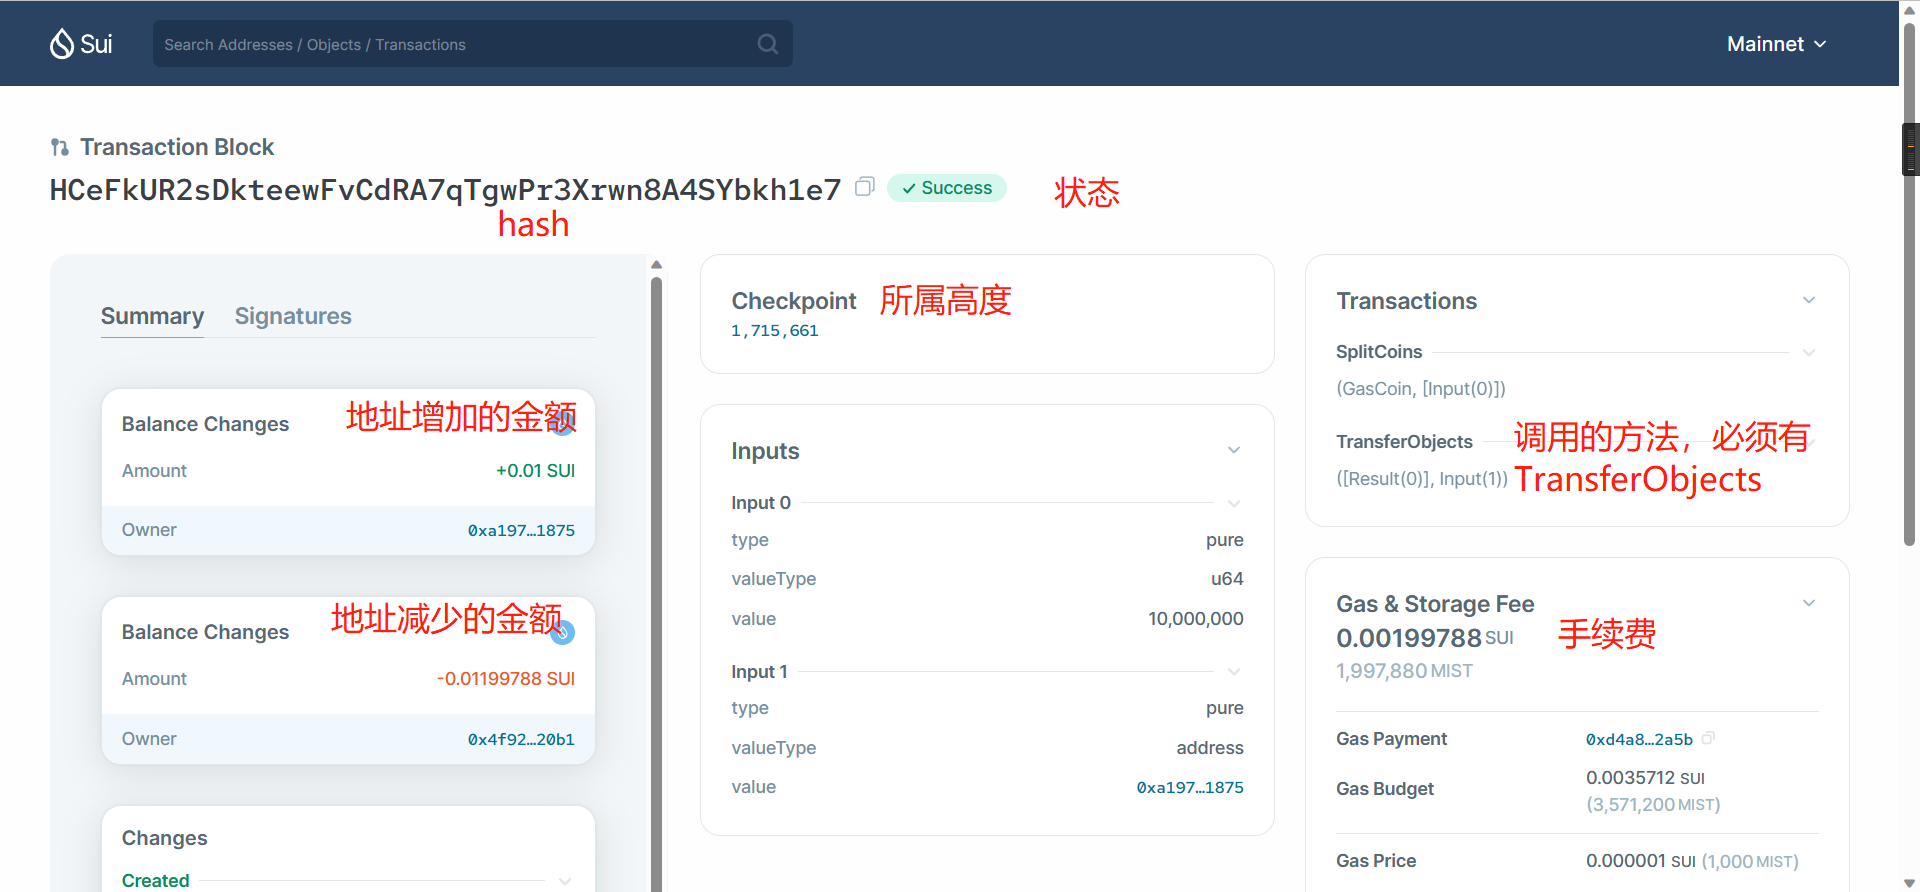
Task: Click the coin icon on the -0.01199788 SUI card
Action: point(563,632)
